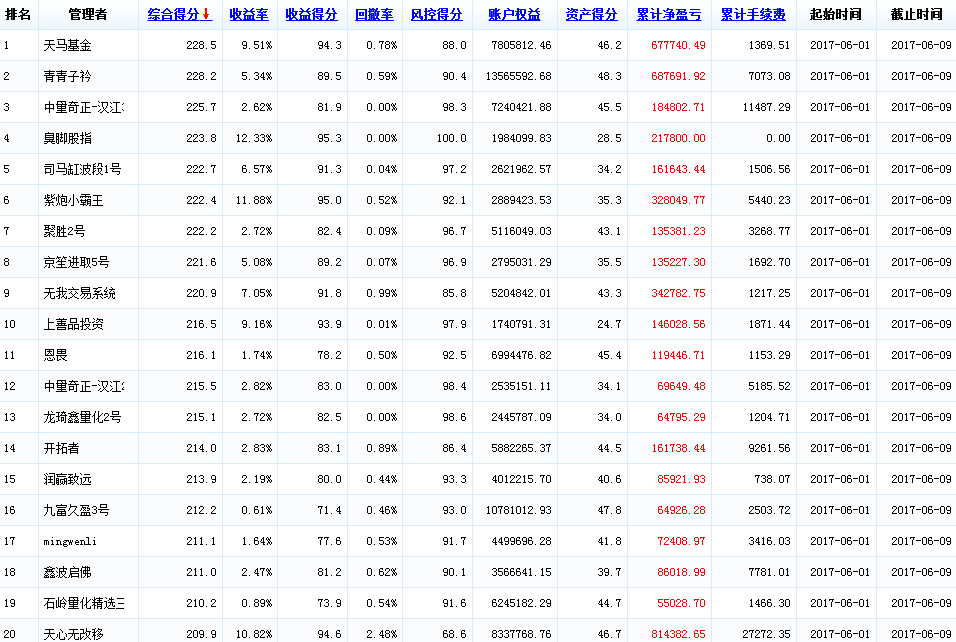Sort by 累计手续费 column header

[753, 15]
